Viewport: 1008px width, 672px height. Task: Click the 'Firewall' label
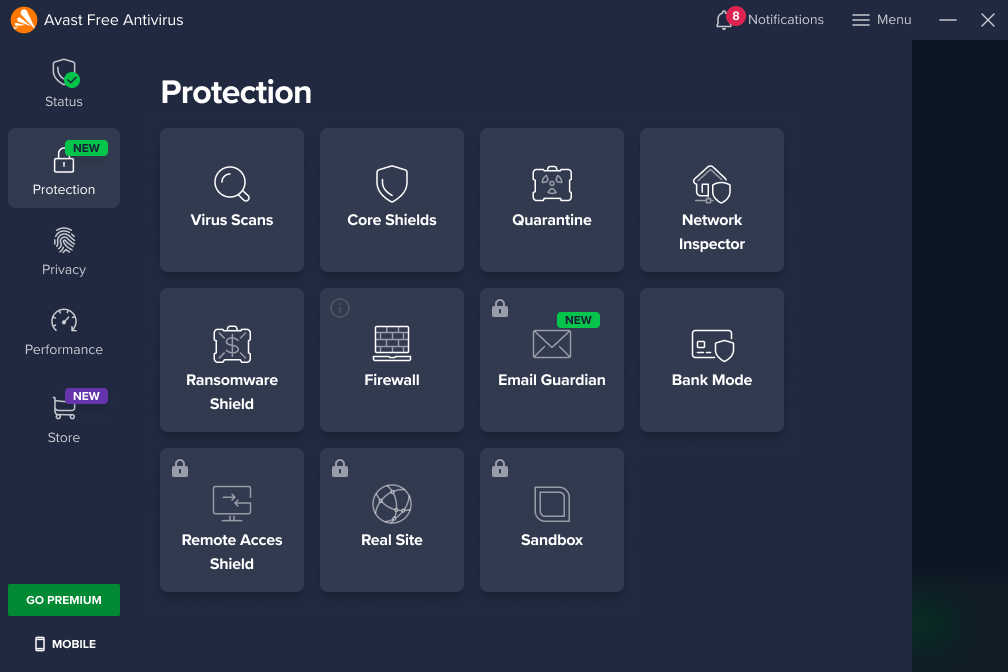pos(392,380)
